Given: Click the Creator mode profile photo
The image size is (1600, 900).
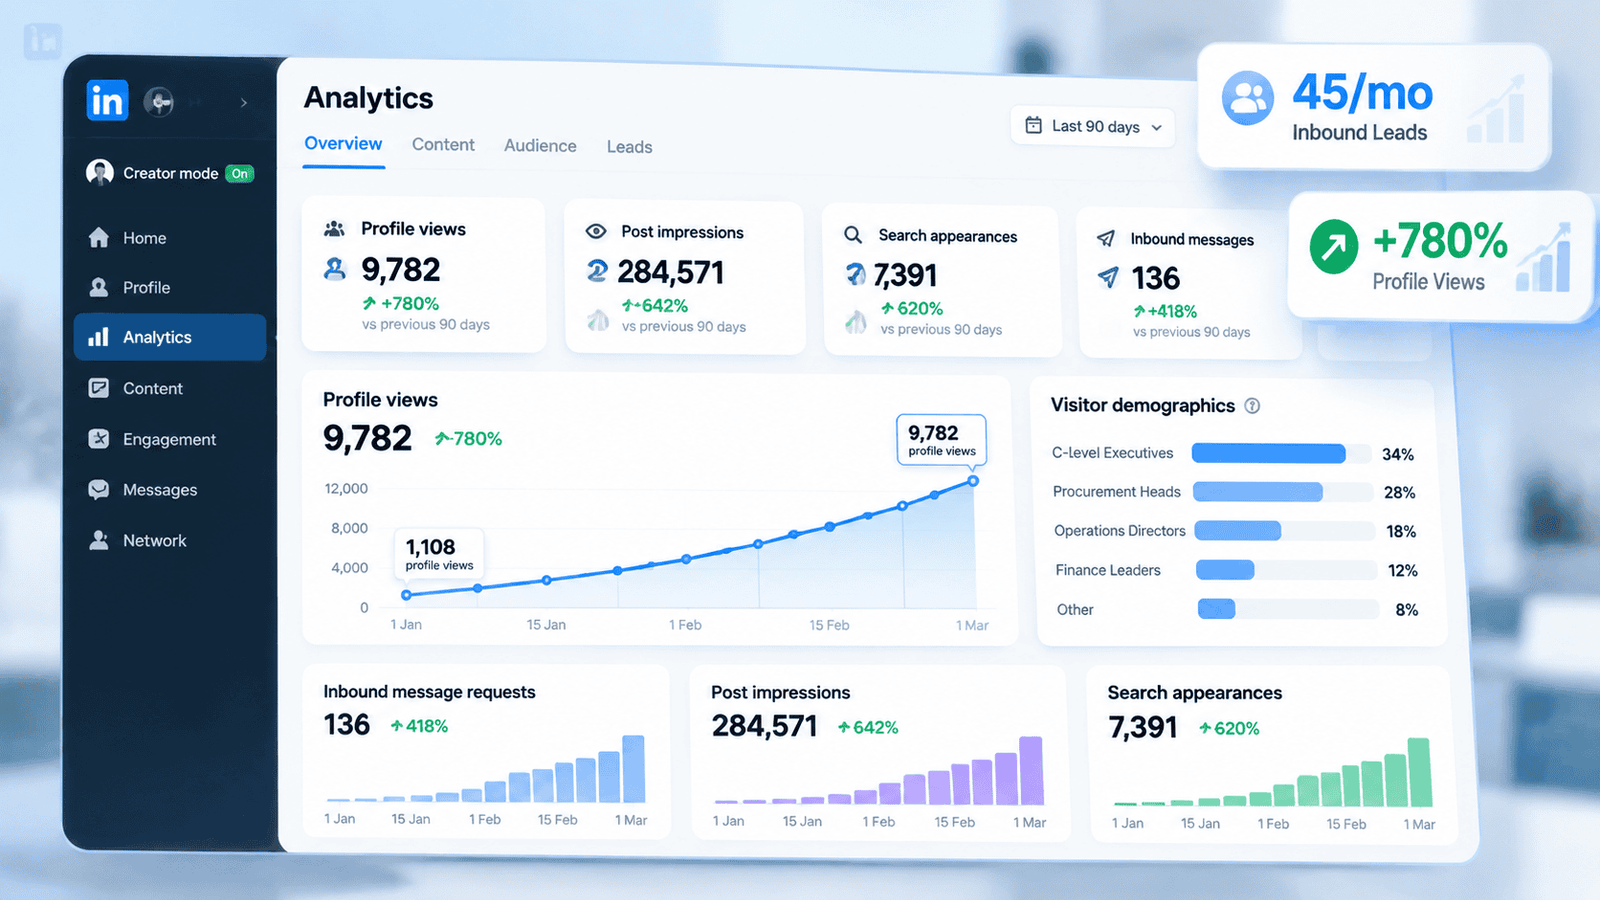Looking at the screenshot, I should click(99, 172).
